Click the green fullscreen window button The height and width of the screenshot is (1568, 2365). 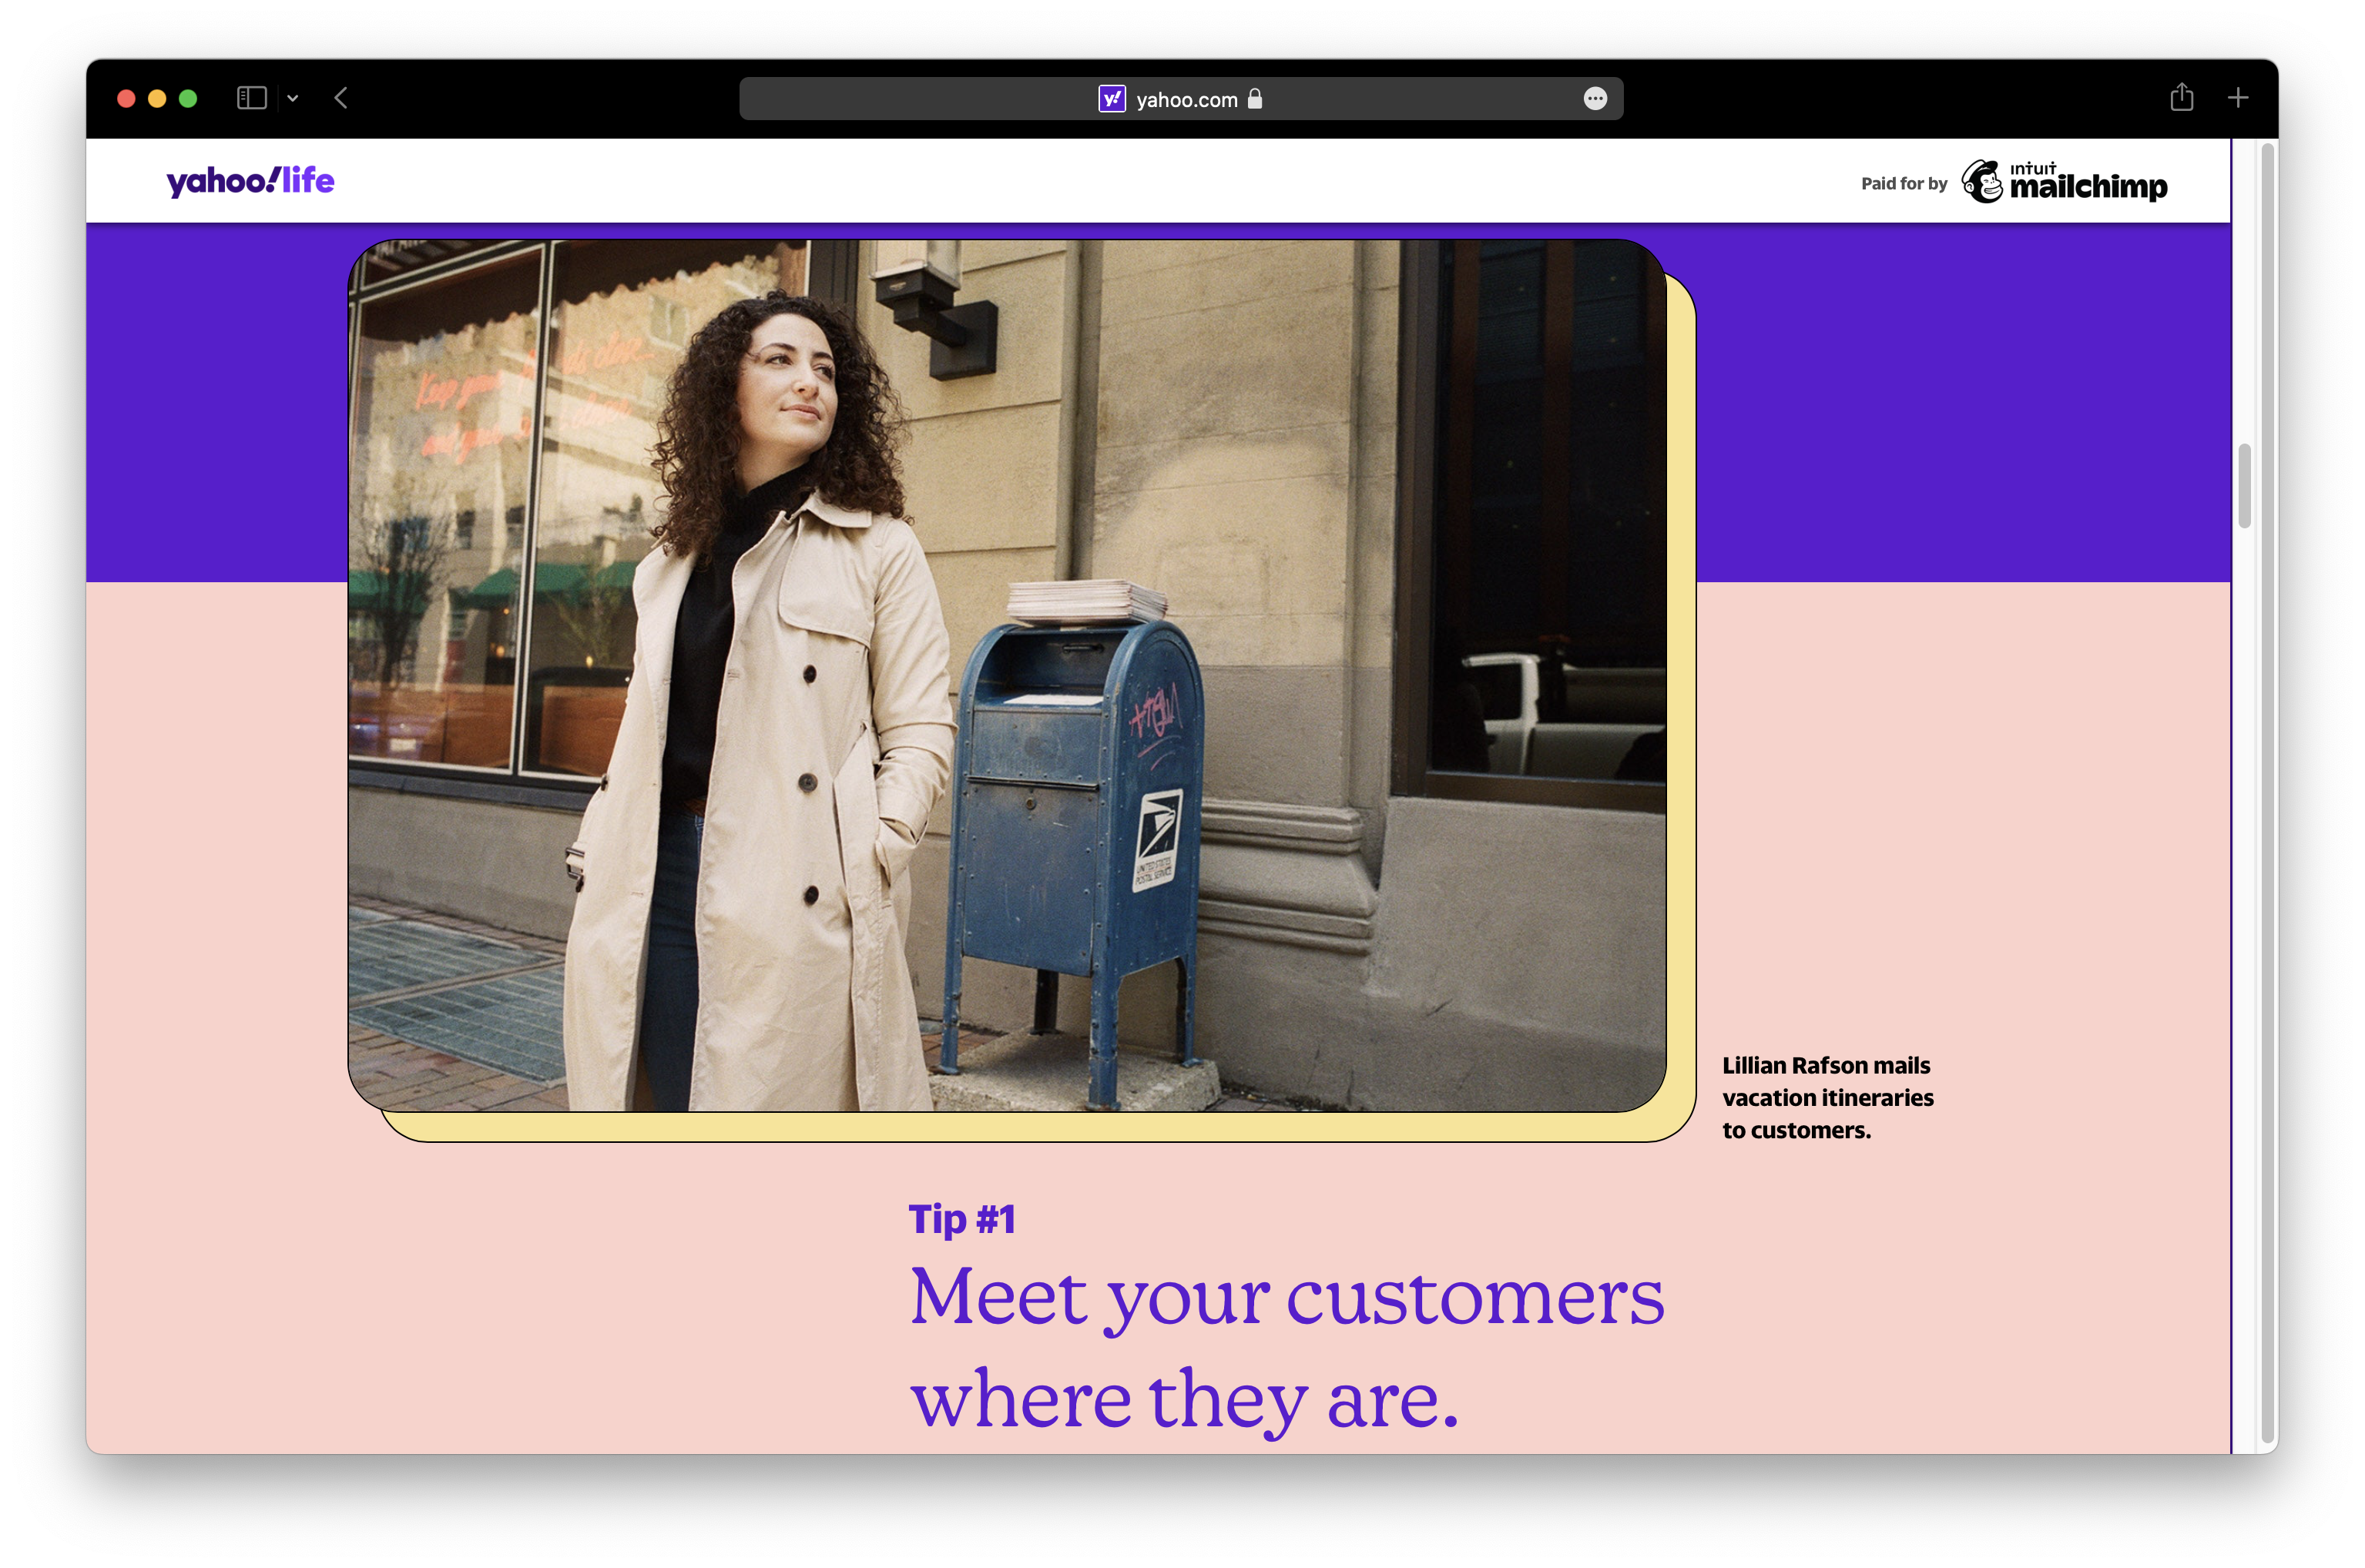coord(188,98)
